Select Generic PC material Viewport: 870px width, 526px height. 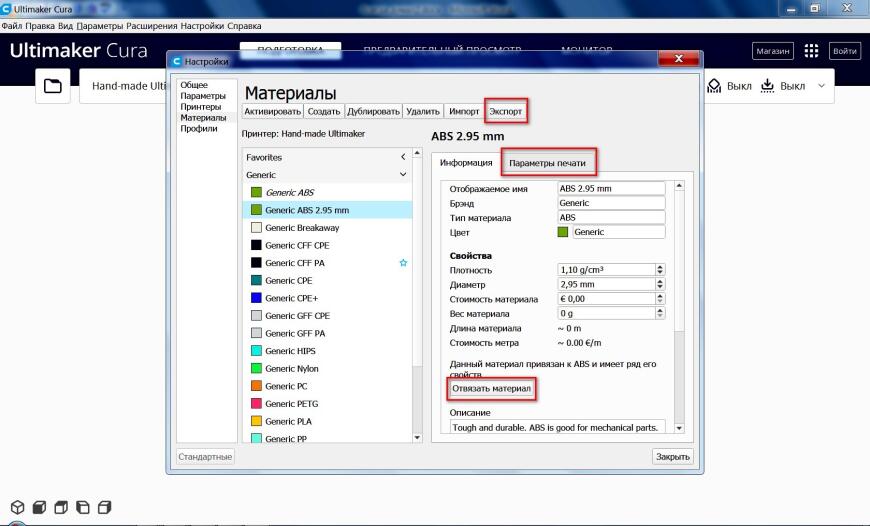coord(327,386)
